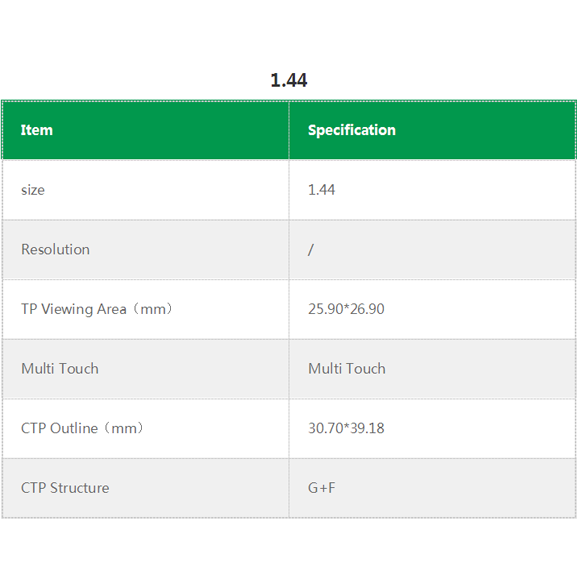
Task: Click the green header divider between columns
Action: pyautogui.click(x=289, y=130)
